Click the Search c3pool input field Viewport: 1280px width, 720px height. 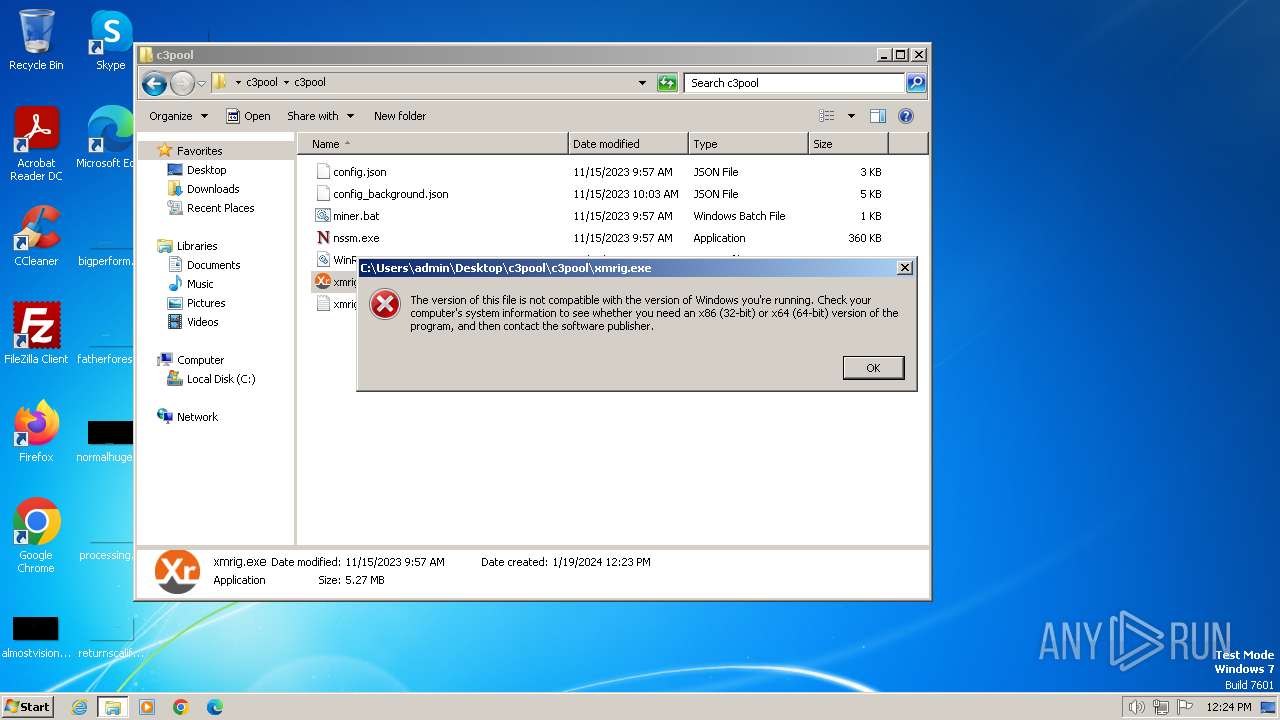tap(794, 83)
